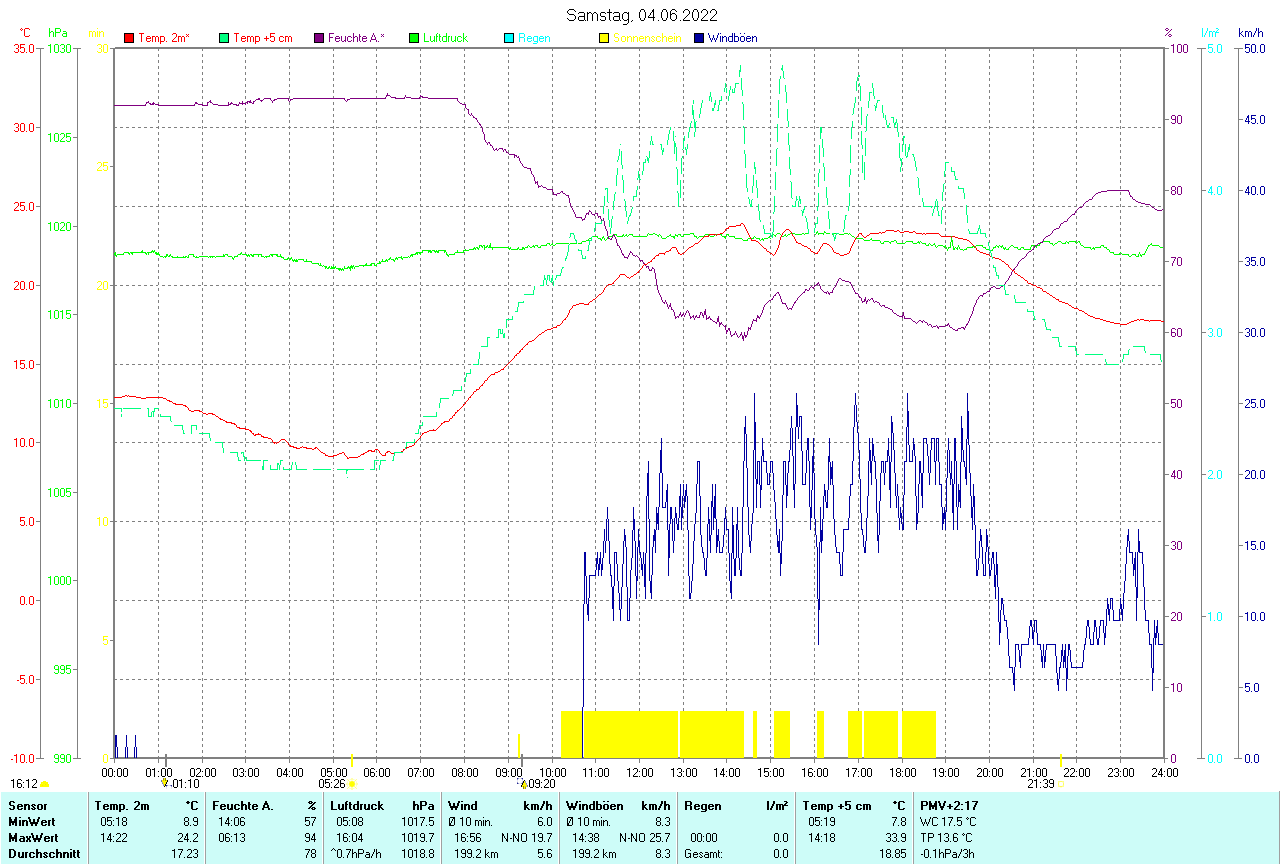Click the humidity maximum value 94

[x=310, y=838]
